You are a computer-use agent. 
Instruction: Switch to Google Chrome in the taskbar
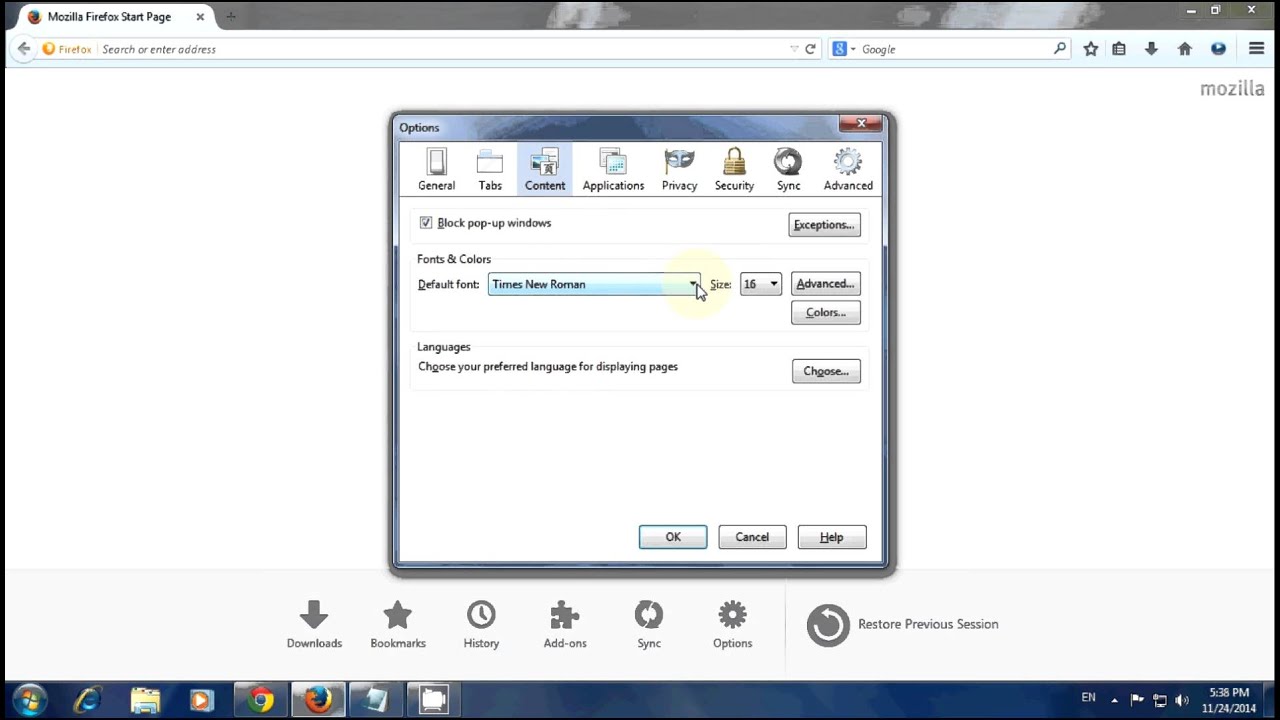pyautogui.click(x=260, y=700)
